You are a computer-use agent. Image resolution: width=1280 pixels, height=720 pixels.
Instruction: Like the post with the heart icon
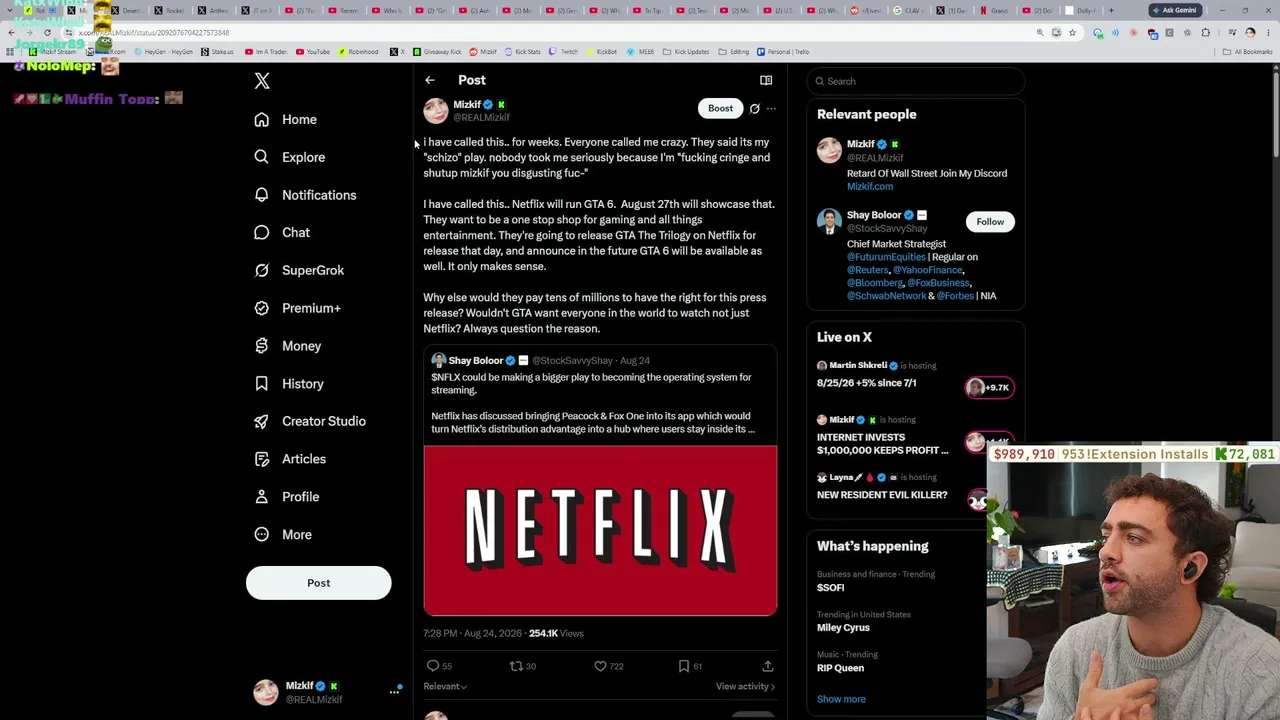(x=600, y=666)
